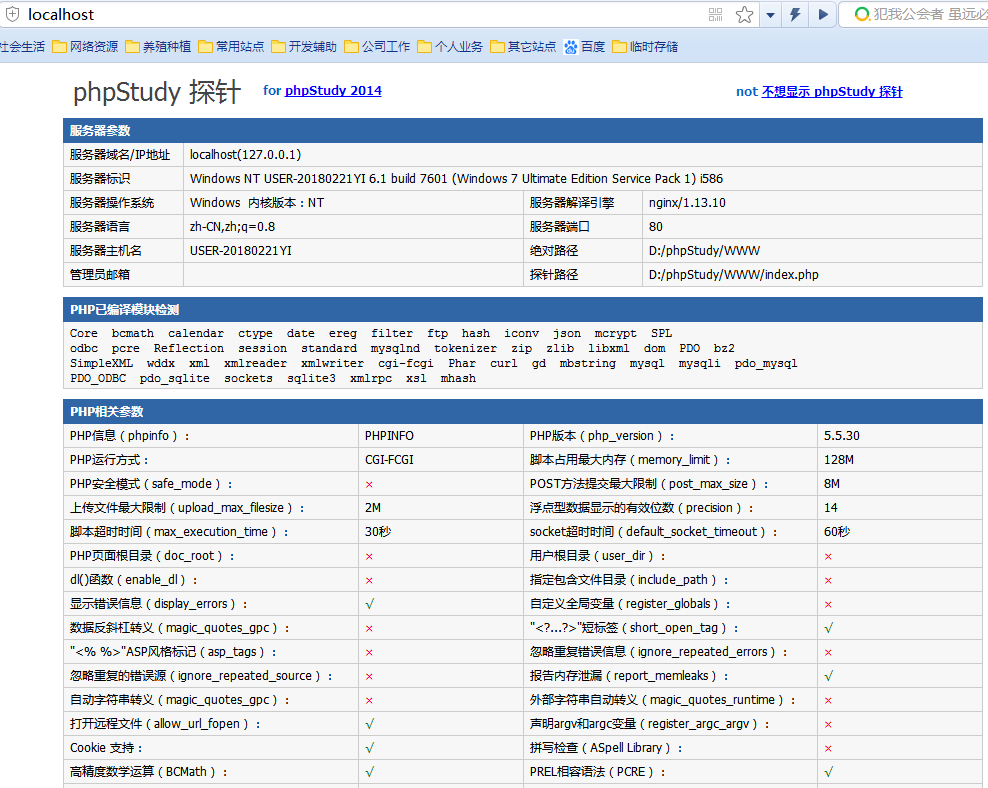Viewport: 988px width, 788px height.
Task: Click the bookmark star icon
Action: [745, 14]
